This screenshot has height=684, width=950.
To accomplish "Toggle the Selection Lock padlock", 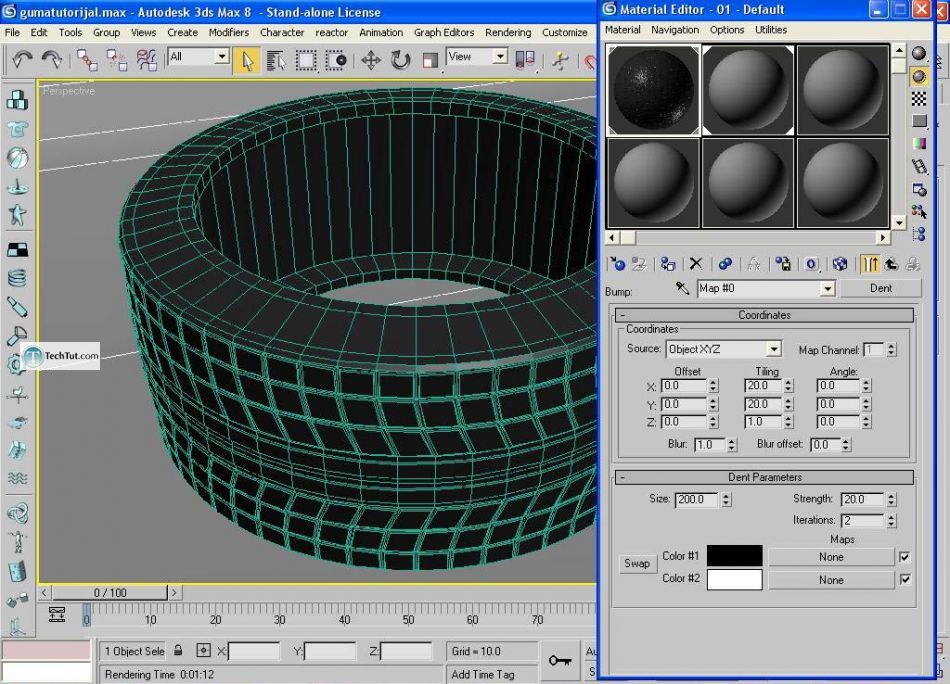I will pos(178,651).
